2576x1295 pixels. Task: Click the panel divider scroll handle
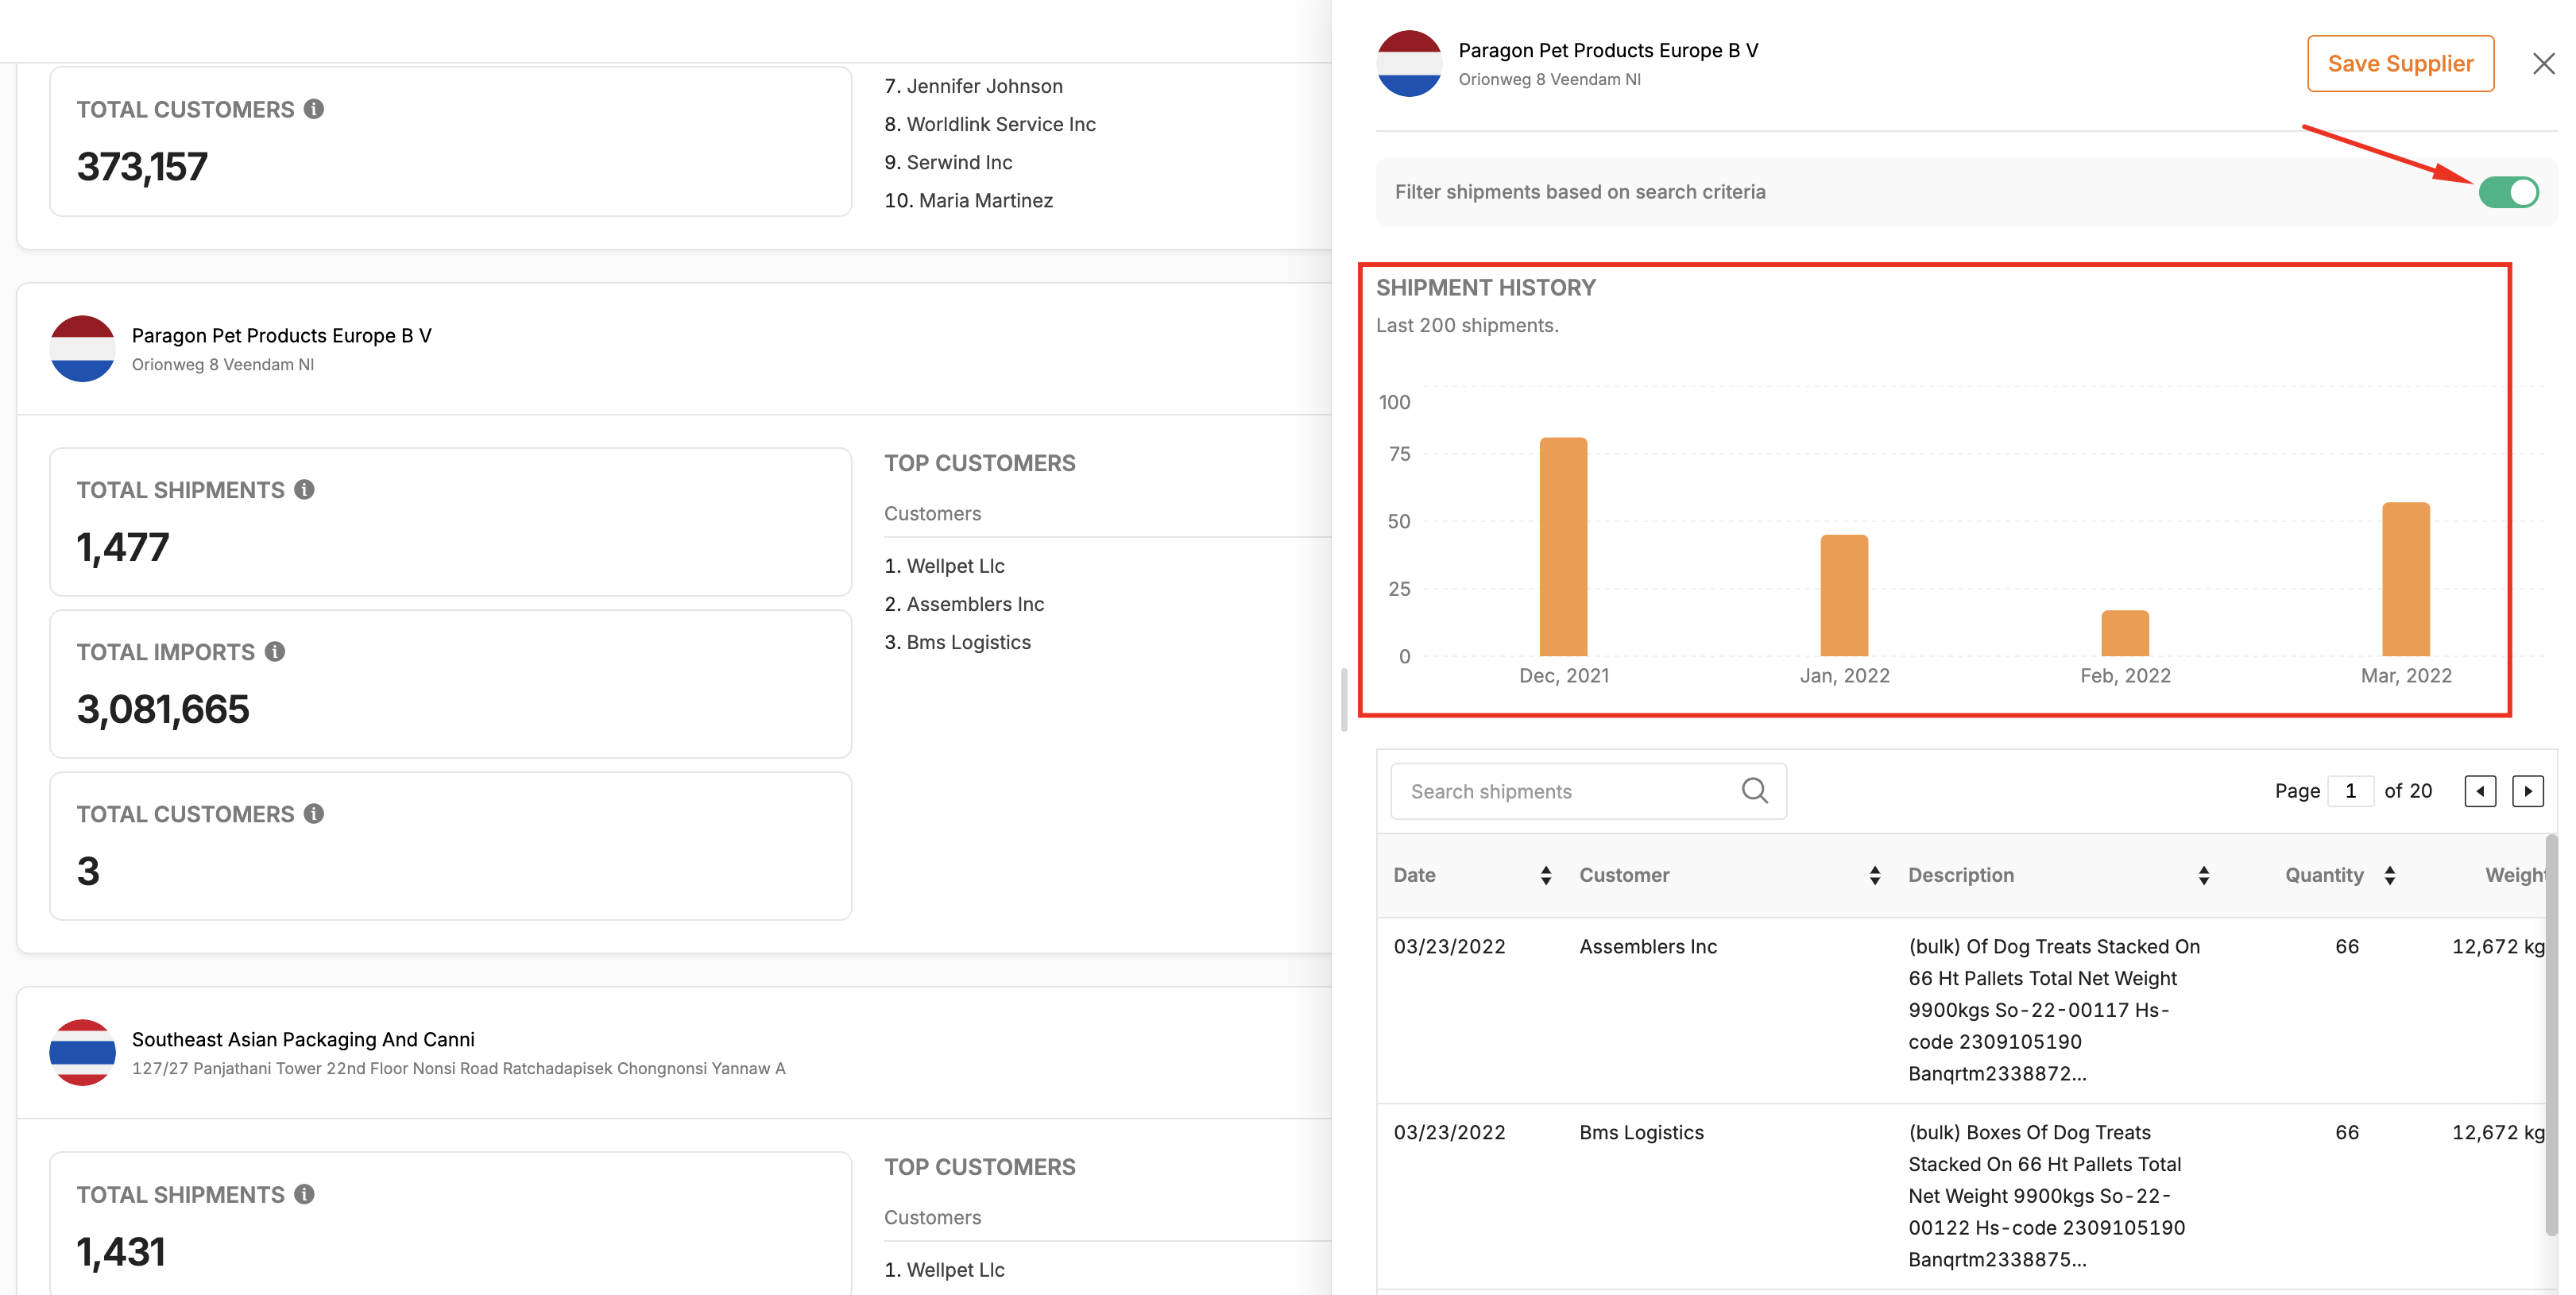(1344, 699)
